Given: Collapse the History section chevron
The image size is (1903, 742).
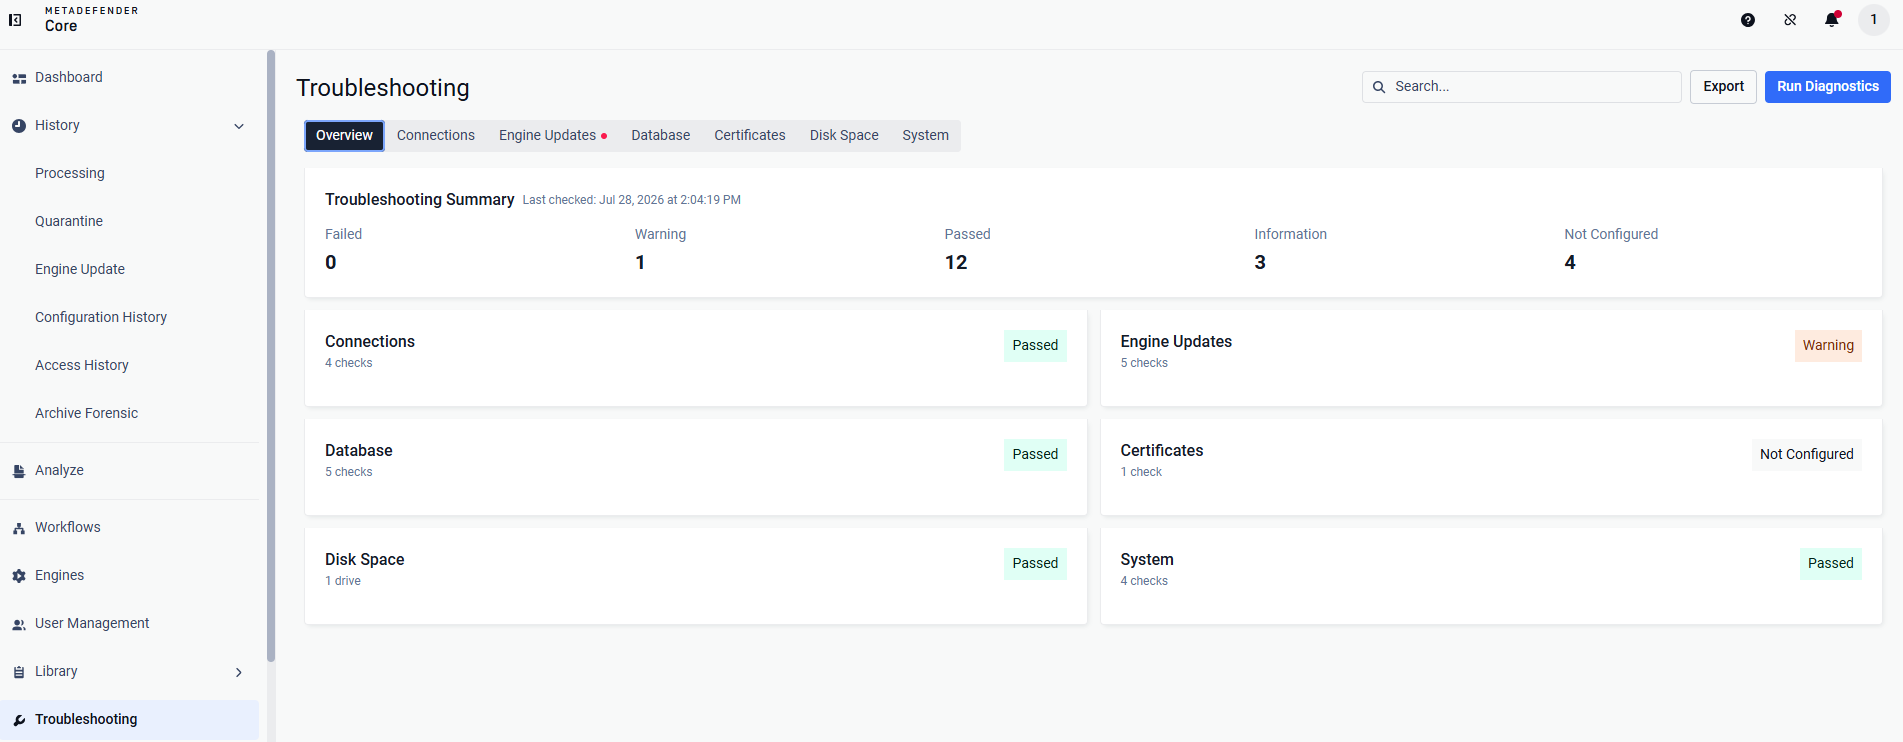Looking at the screenshot, I should click(x=239, y=126).
